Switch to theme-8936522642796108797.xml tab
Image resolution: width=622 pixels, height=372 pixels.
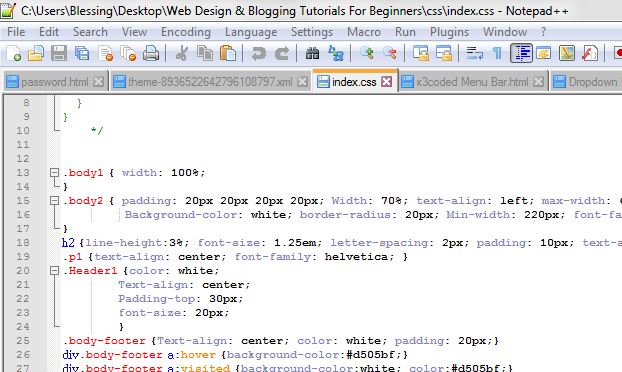(210, 82)
